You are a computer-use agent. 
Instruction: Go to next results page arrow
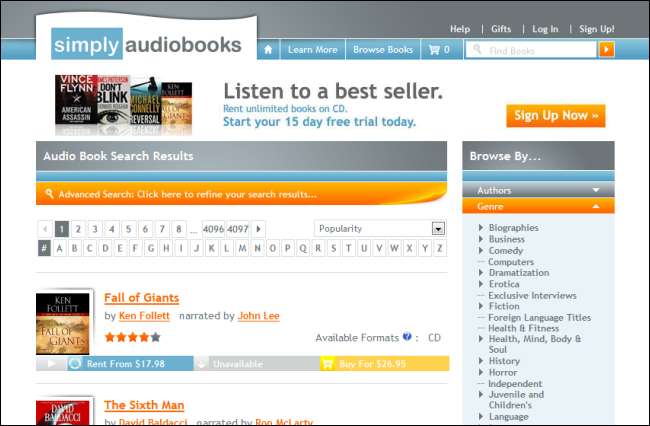(x=258, y=229)
